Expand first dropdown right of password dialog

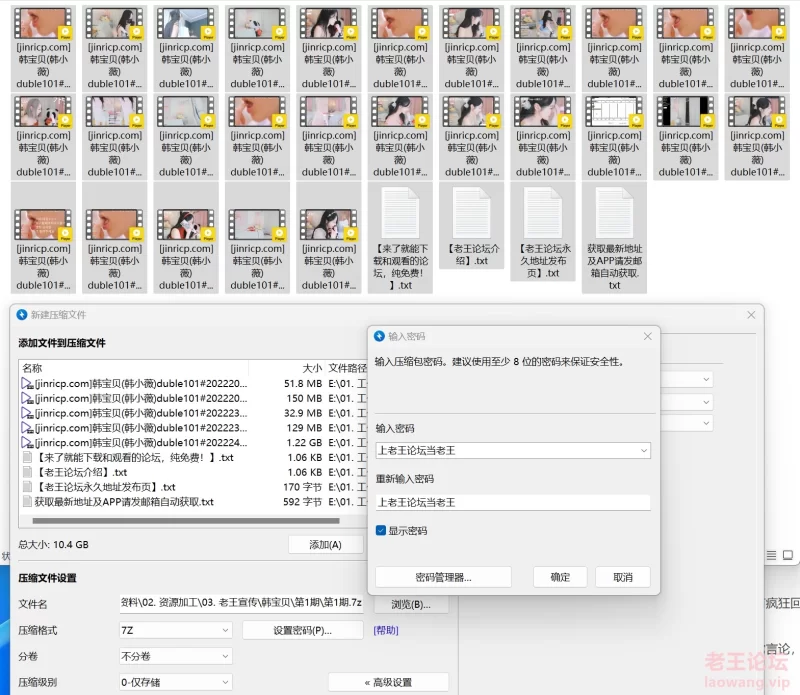pos(706,380)
